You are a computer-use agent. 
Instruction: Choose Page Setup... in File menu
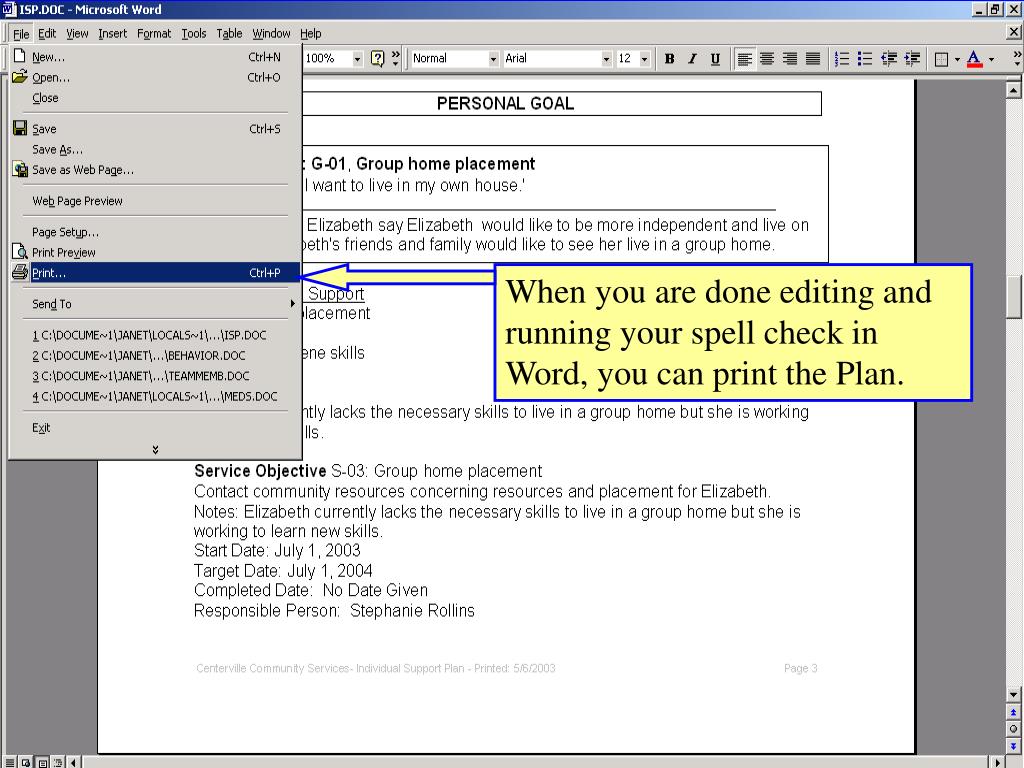pyautogui.click(x=66, y=232)
